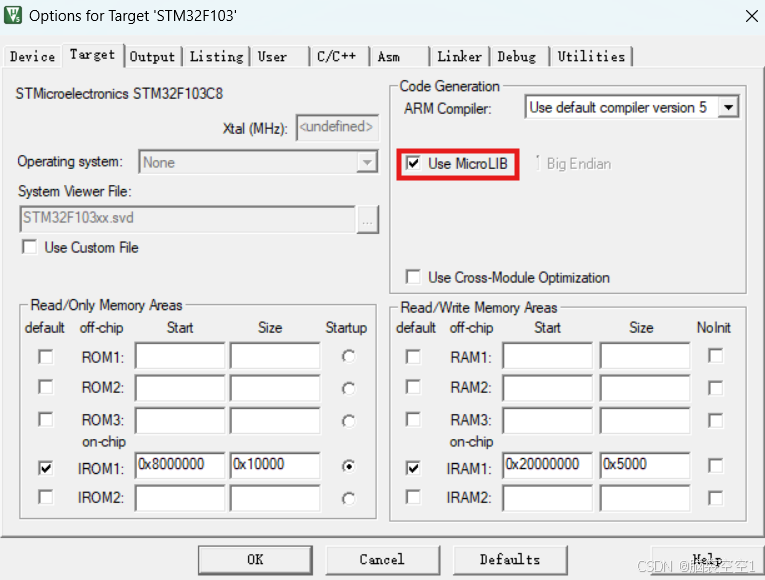Click the Xtal (MHz) input field
765x580 pixels.
(337, 127)
